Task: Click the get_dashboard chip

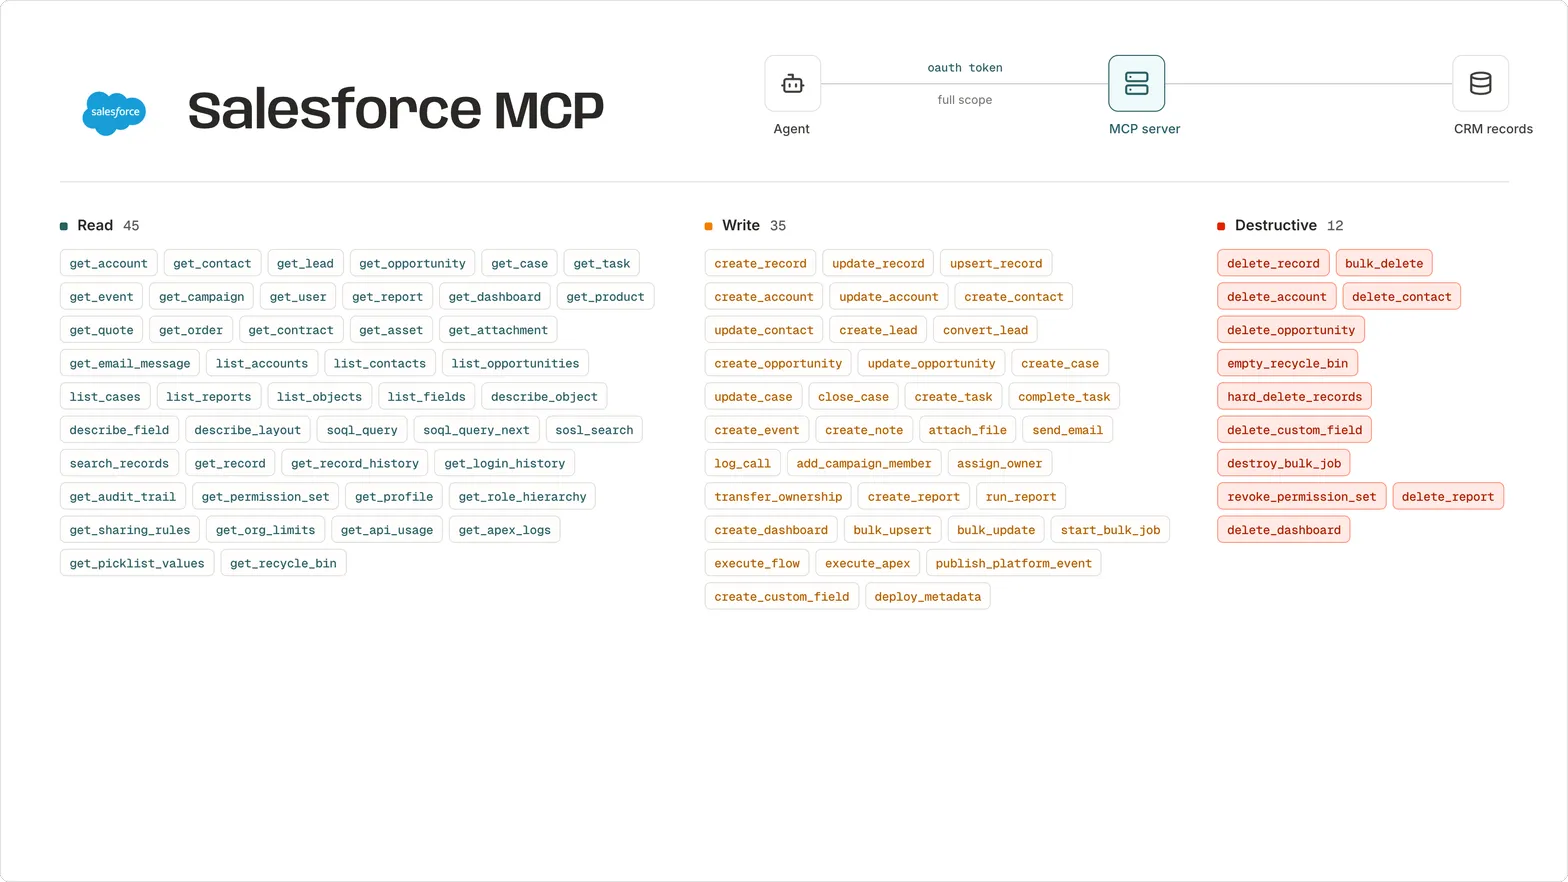Action: coord(495,297)
